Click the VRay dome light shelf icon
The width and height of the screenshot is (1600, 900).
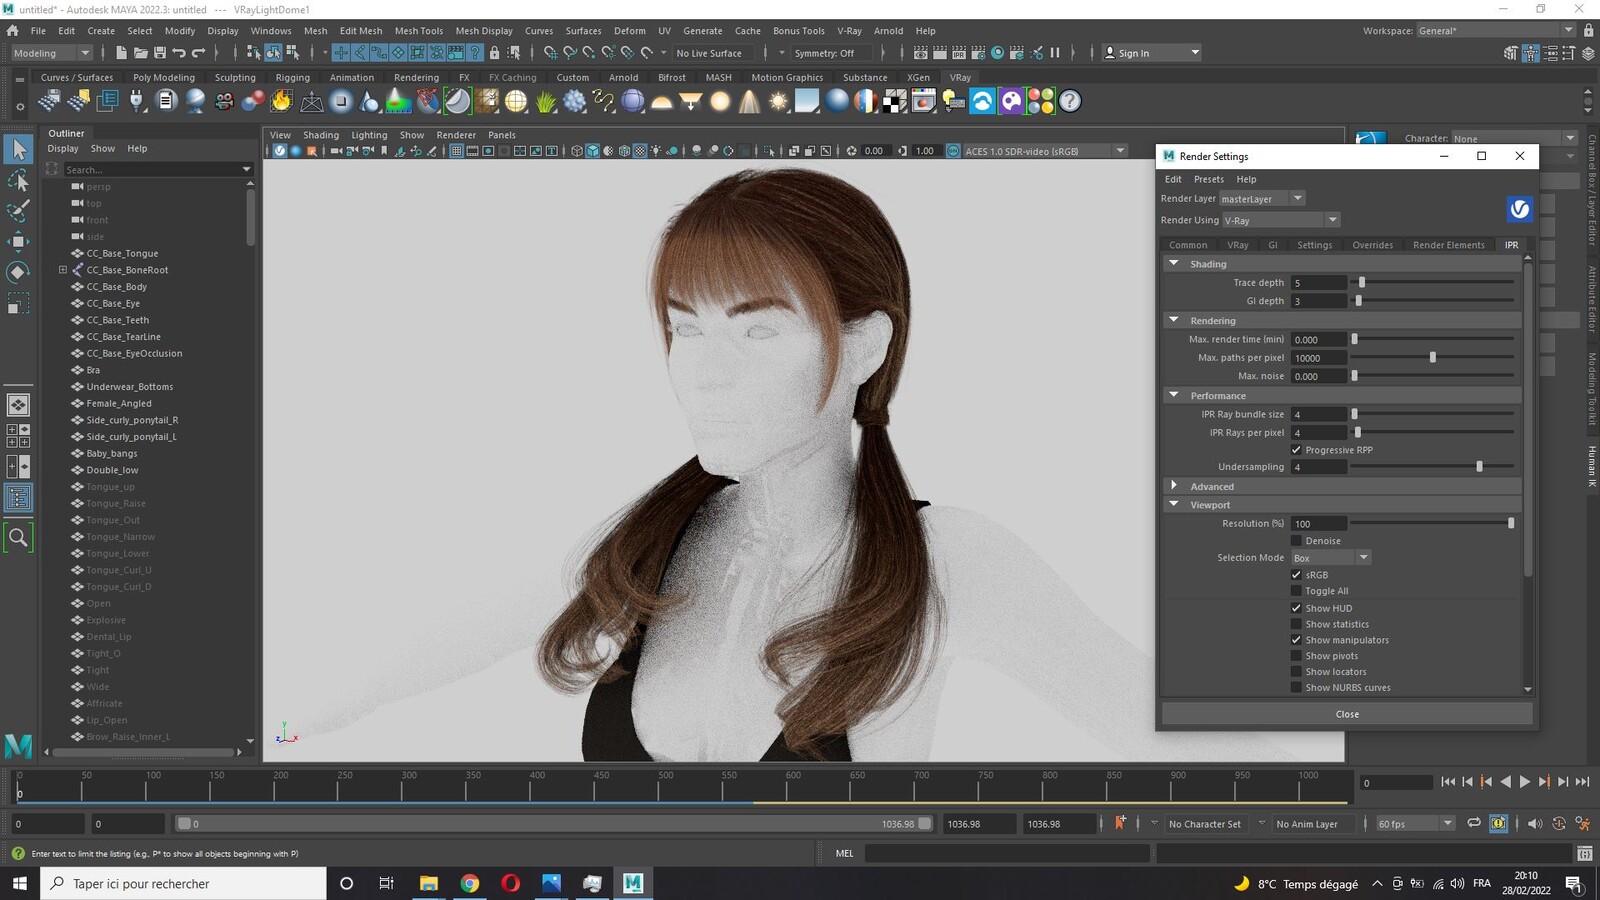coord(662,101)
